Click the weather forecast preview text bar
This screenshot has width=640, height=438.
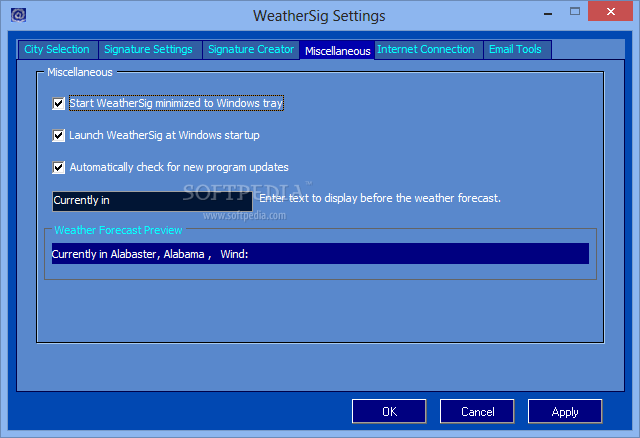(x=320, y=253)
